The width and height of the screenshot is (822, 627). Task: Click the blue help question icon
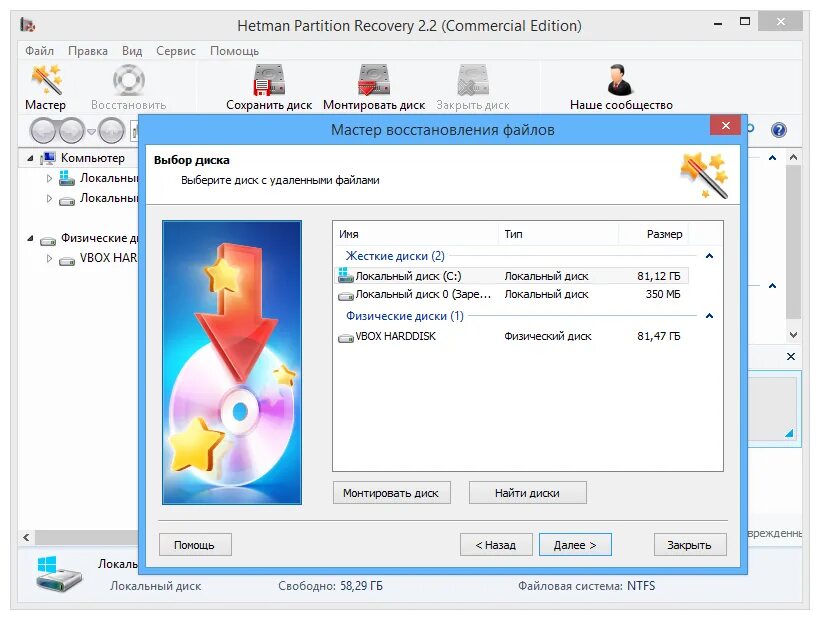click(x=778, y=129)
